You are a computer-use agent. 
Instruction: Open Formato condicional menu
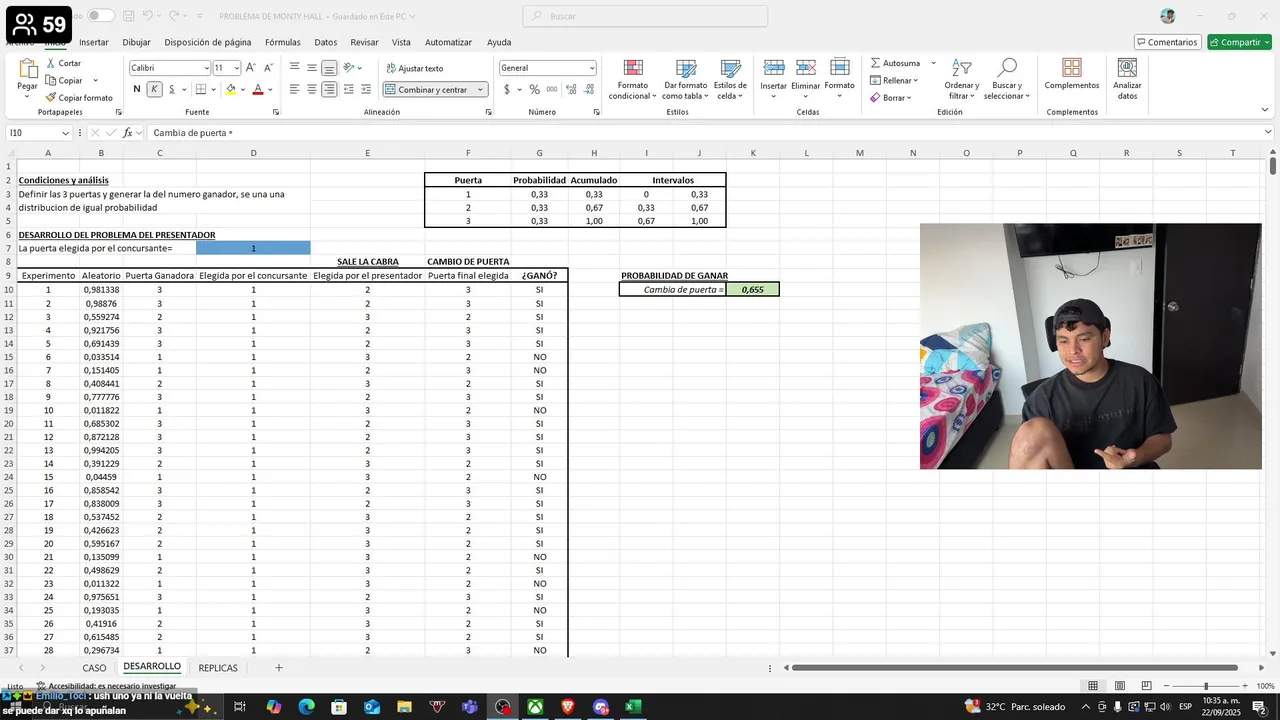[633, 78]
